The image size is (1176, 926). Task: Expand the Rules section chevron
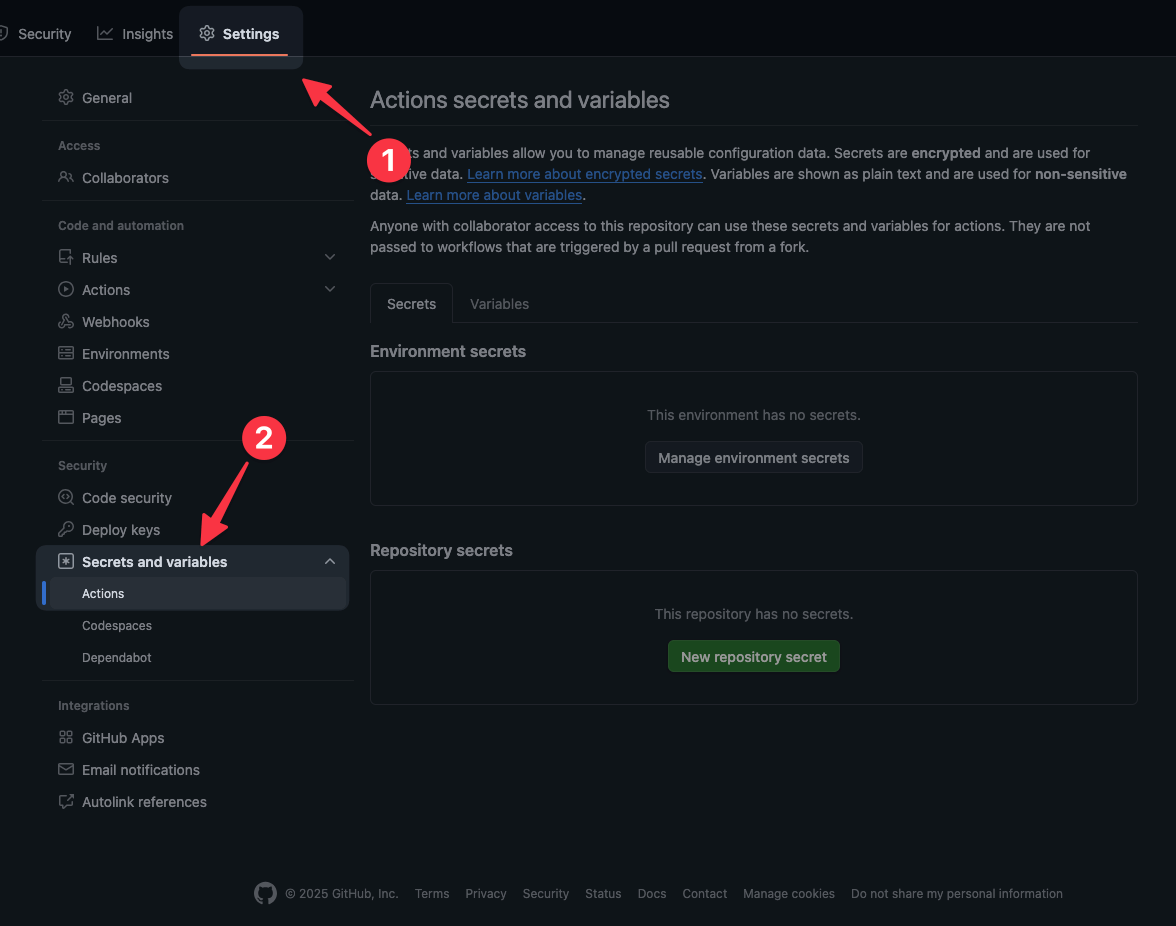tap(330, 258)
